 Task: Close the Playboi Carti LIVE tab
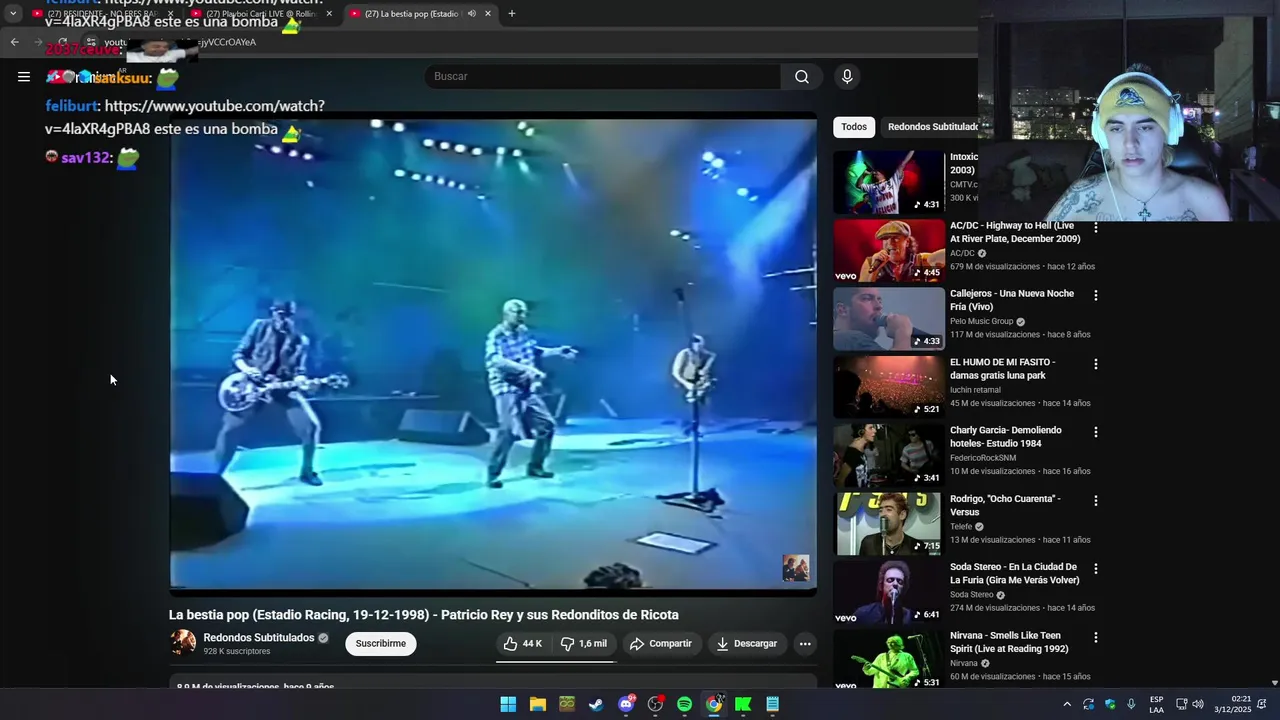click(x=329, y=14)
